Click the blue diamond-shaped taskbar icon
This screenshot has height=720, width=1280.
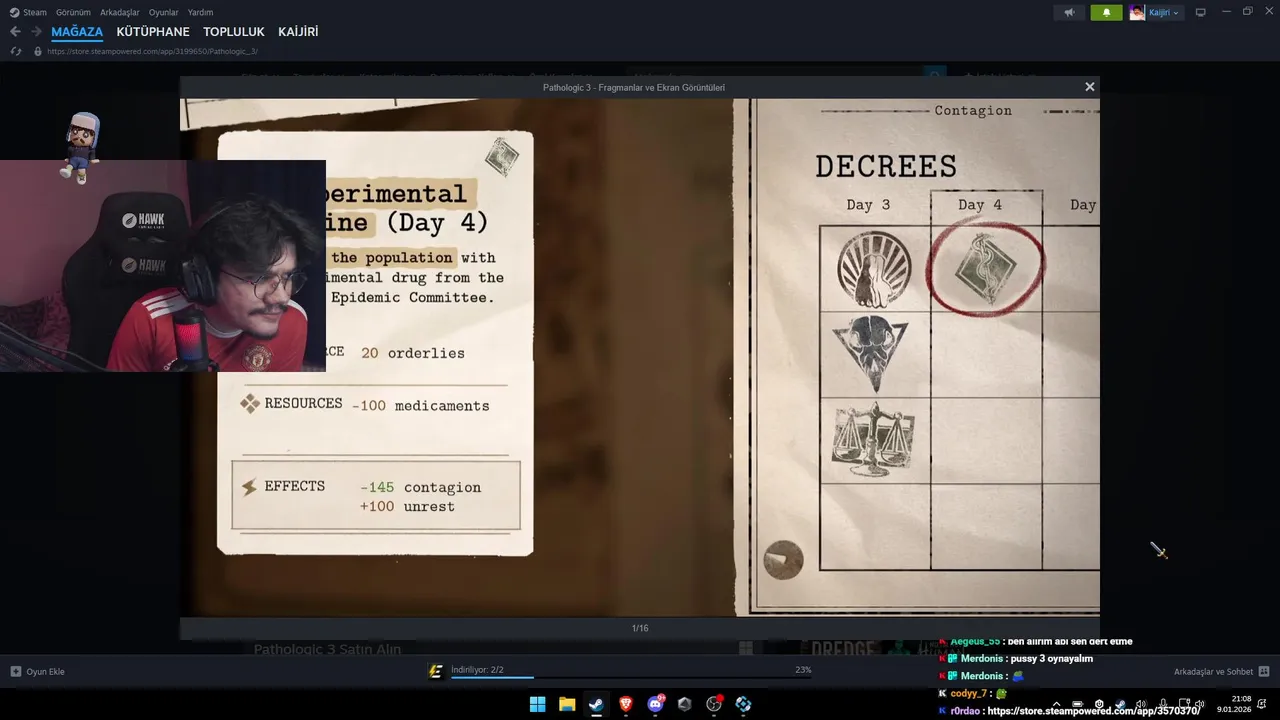coord(743,704)
